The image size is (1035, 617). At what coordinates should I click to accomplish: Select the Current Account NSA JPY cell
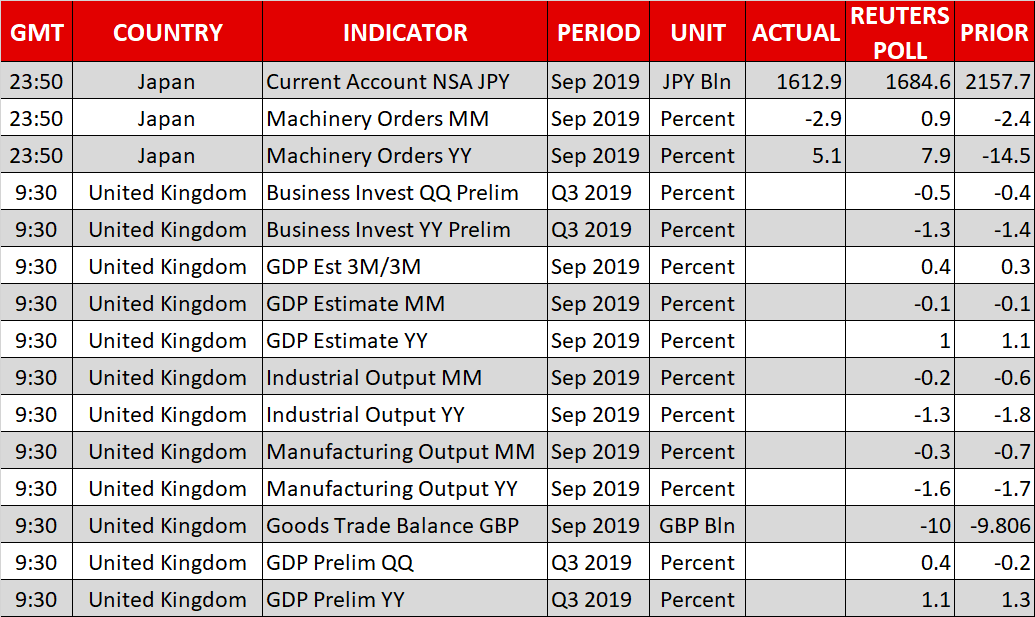click(x=405, y=81)
